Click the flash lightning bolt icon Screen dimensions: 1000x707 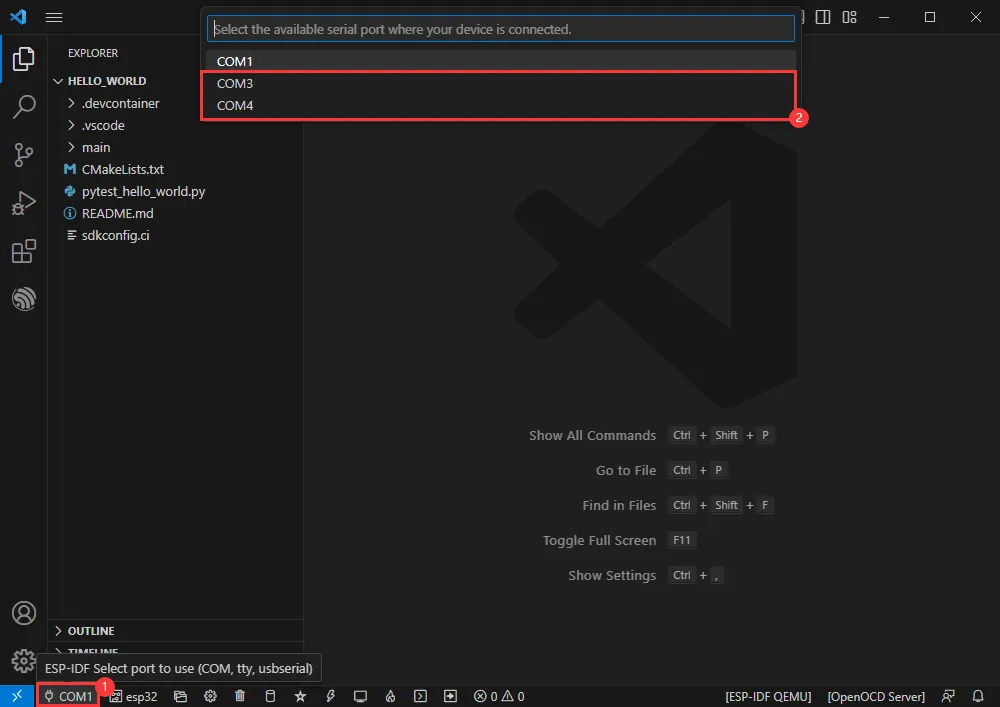tap(330, 696)
